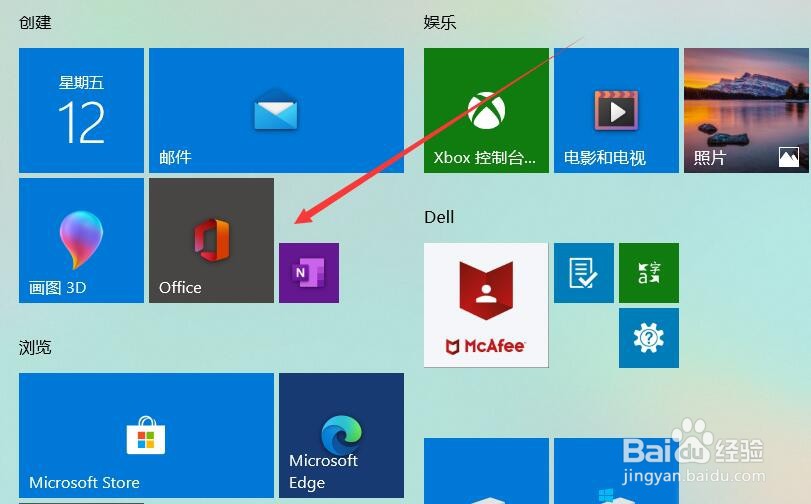
Task: Launch the Microsoft Edge tile
Action: click(341, 435)
